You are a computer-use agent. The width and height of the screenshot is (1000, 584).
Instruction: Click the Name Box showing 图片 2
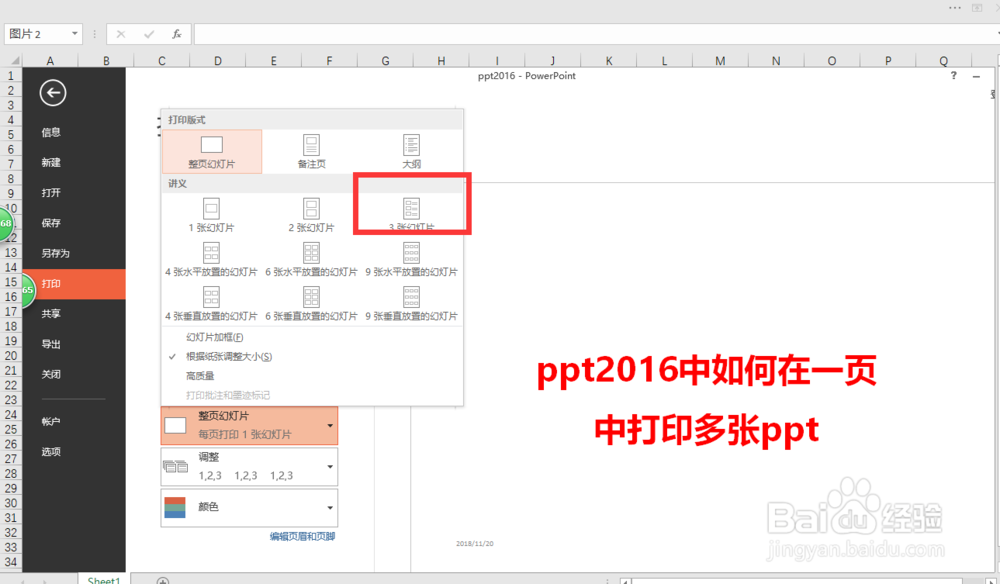point(36,34)
